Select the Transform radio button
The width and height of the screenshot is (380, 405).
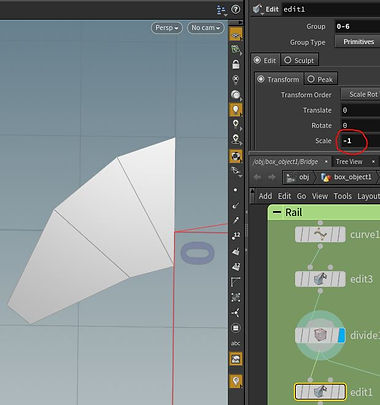(278, 79)
